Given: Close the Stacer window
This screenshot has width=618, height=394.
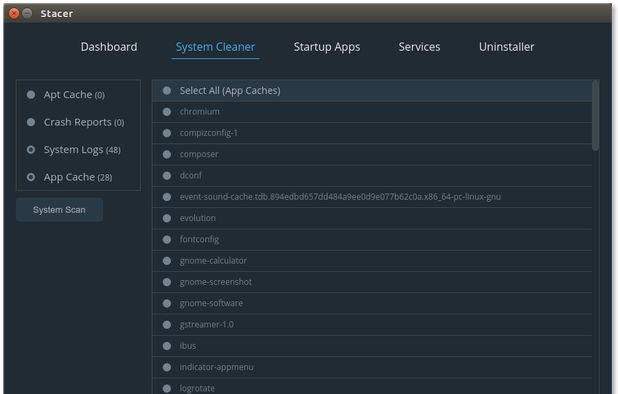Looking at the screenshot, I should pos(14,13).
